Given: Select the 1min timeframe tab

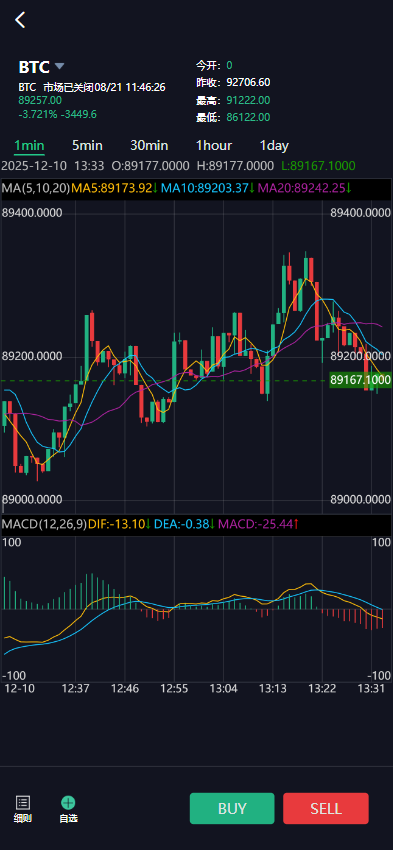Looking at the screenshot, I should click(29, 145).
